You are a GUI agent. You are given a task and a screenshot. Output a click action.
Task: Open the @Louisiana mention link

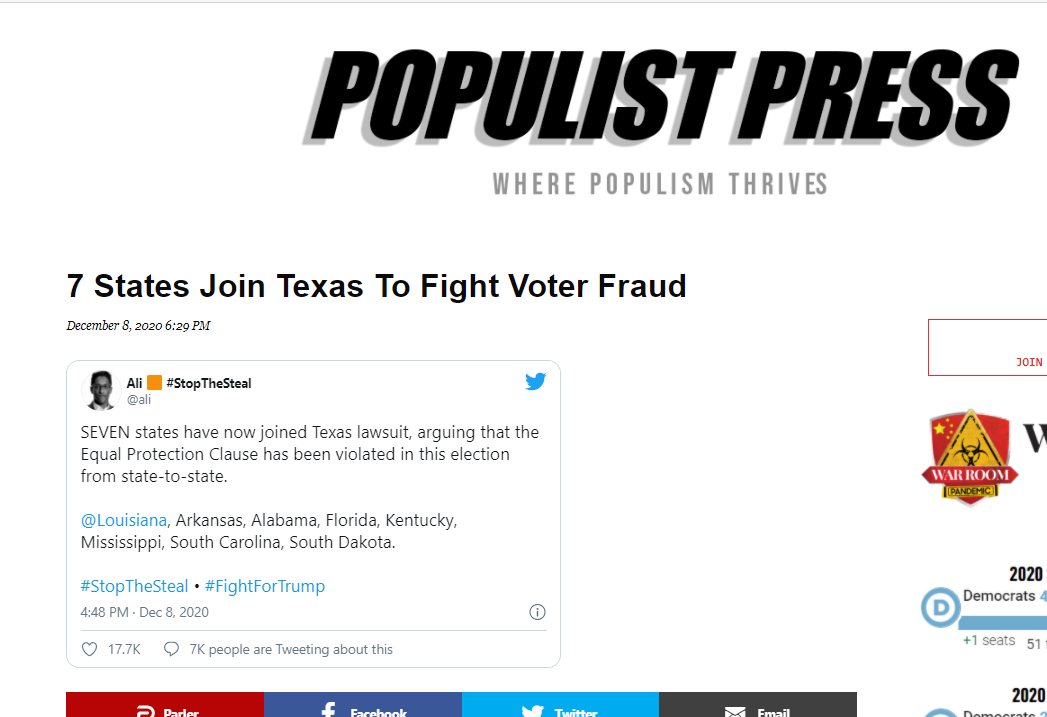coord(124,520)
